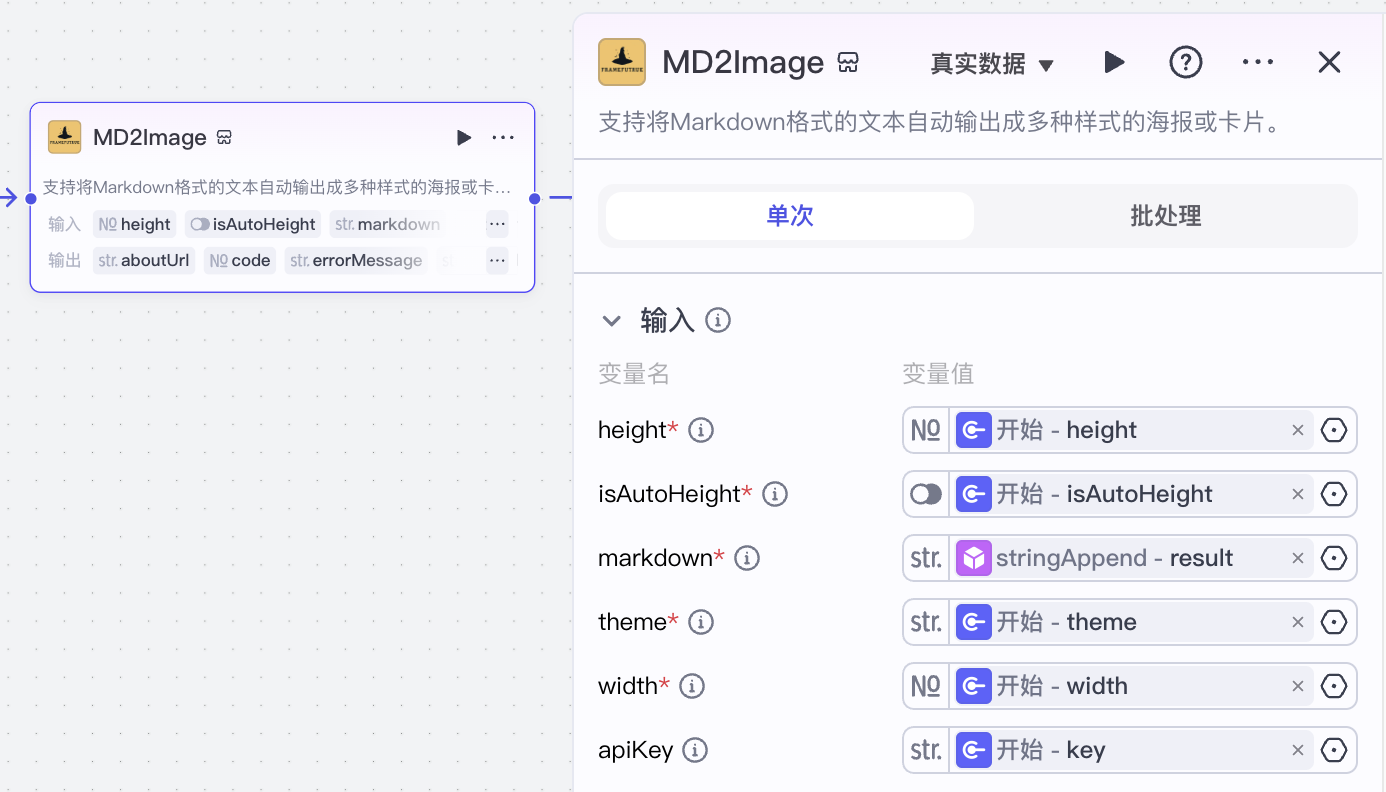Click the stringAppend node icon in markdown value

(x=973, y=558)
